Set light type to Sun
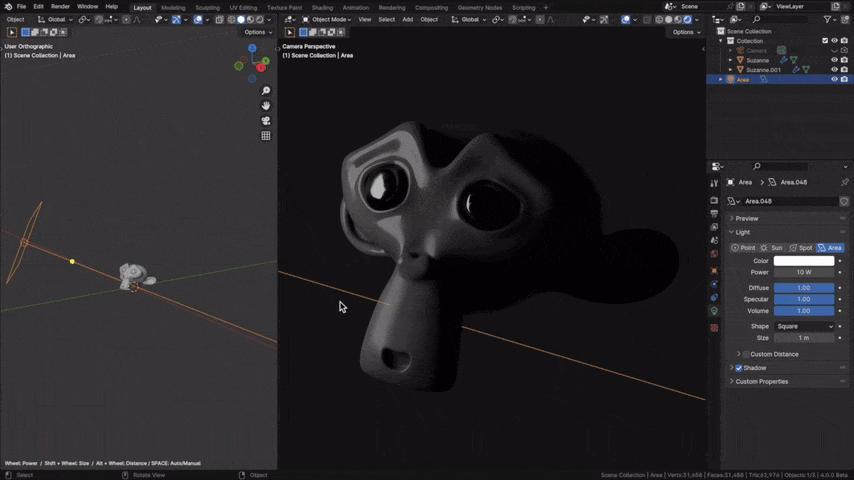This screenshot has height=480, width=854. (x=772, y=248)
